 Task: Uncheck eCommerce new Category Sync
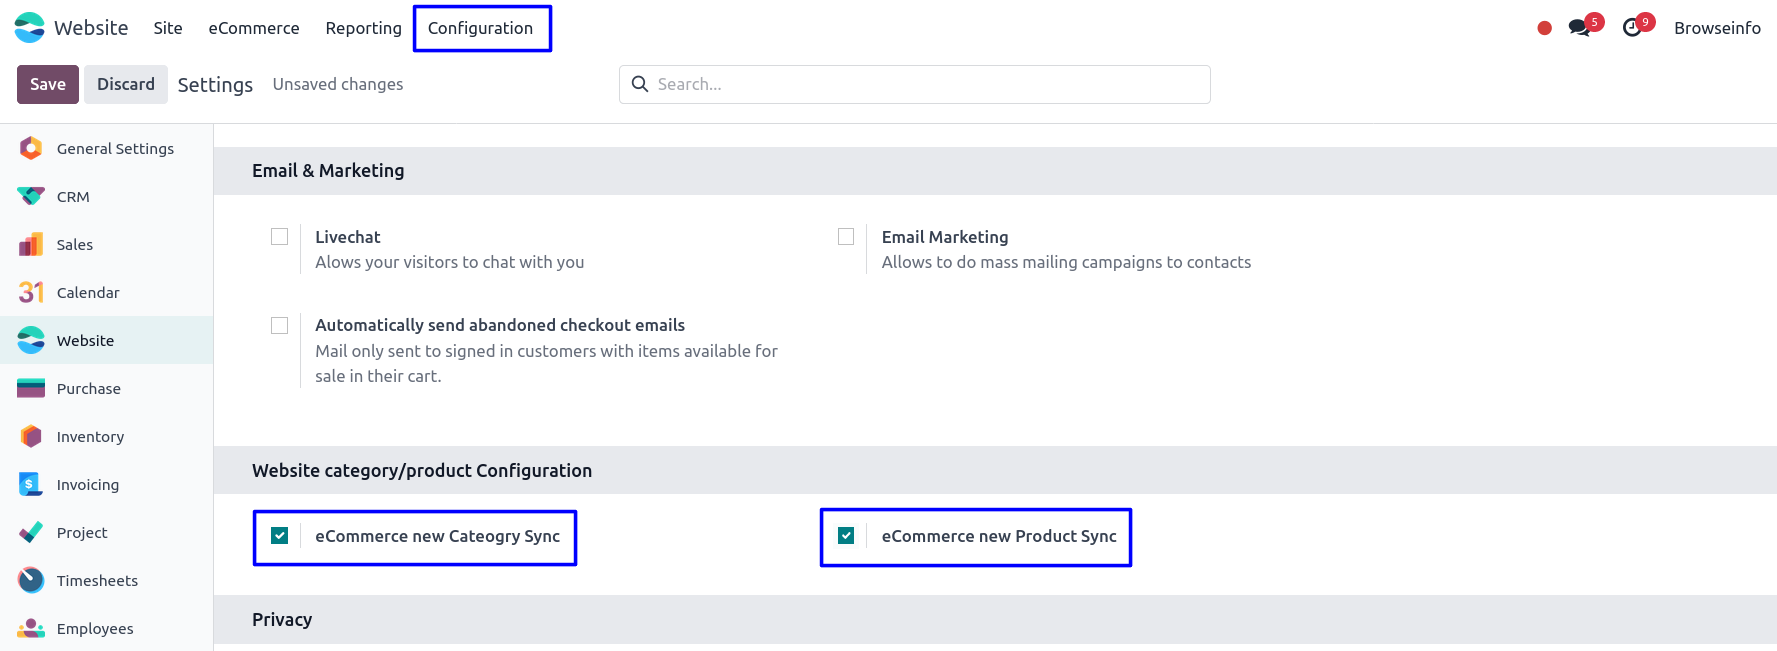[x=280, y=536]
